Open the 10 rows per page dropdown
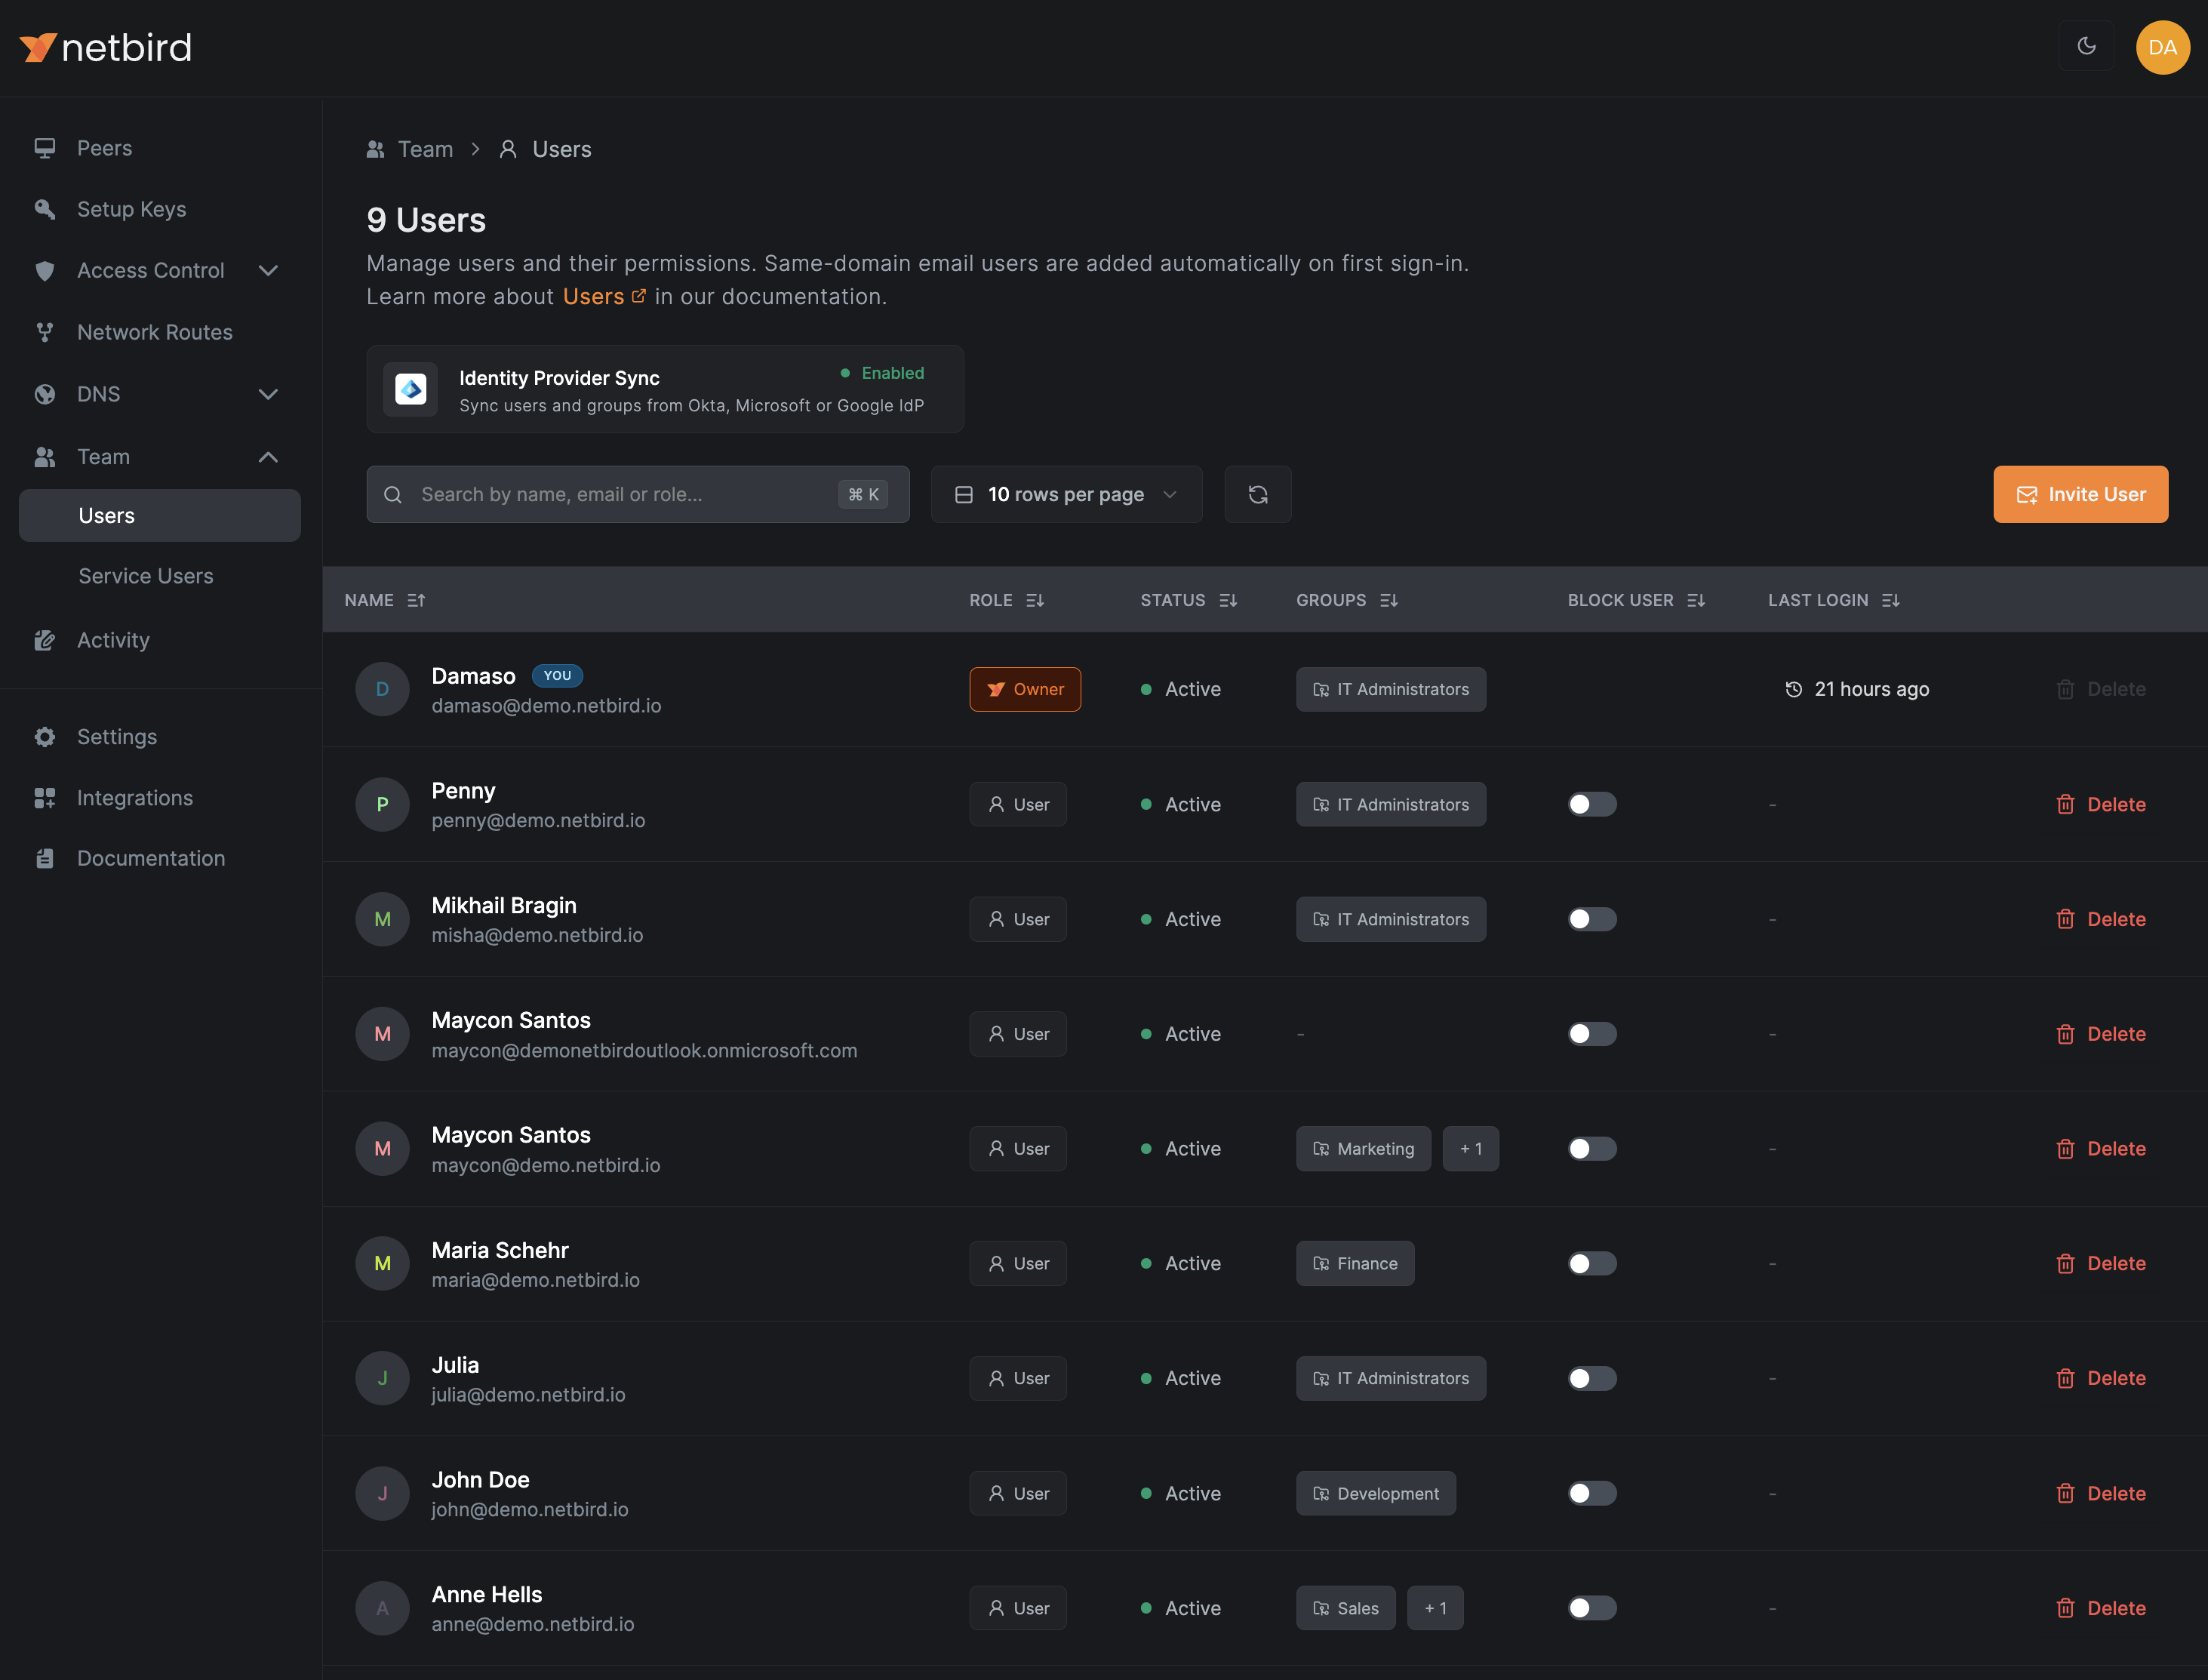Image resolution: width=2208 pixels, height=1680 pixels. (1066, 494)
